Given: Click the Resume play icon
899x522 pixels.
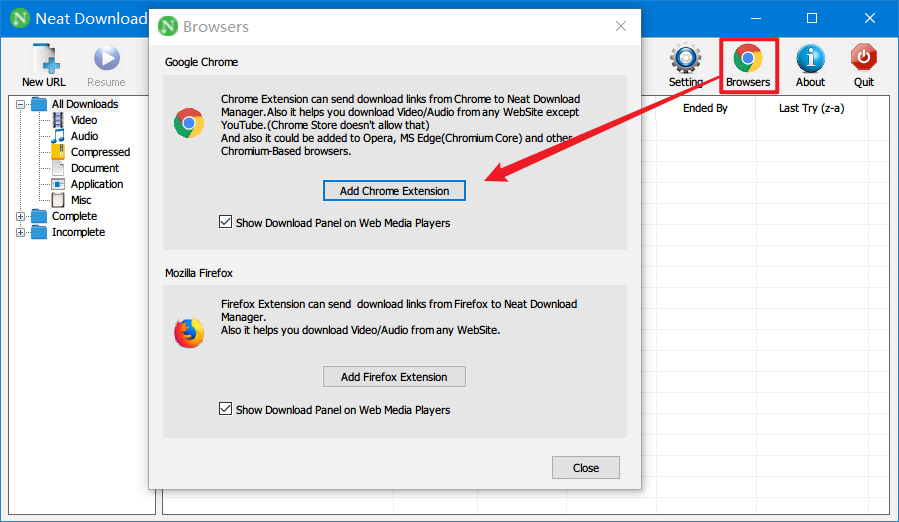Looking at the screenshot, I should point(107,59).
